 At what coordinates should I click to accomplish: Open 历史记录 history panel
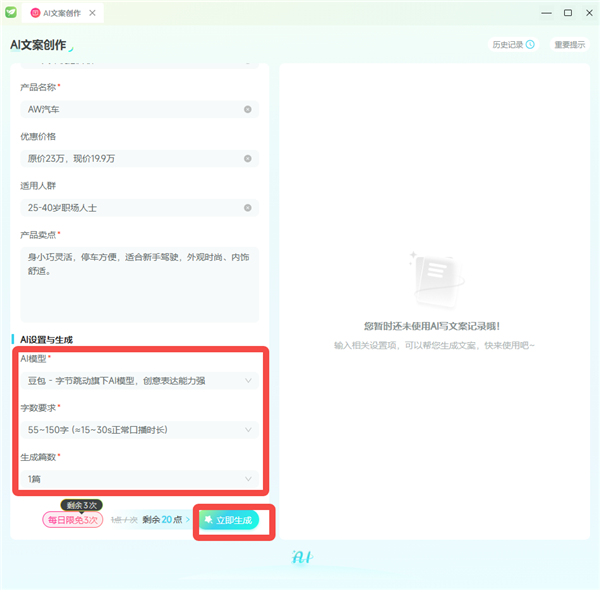pos(512,45)
